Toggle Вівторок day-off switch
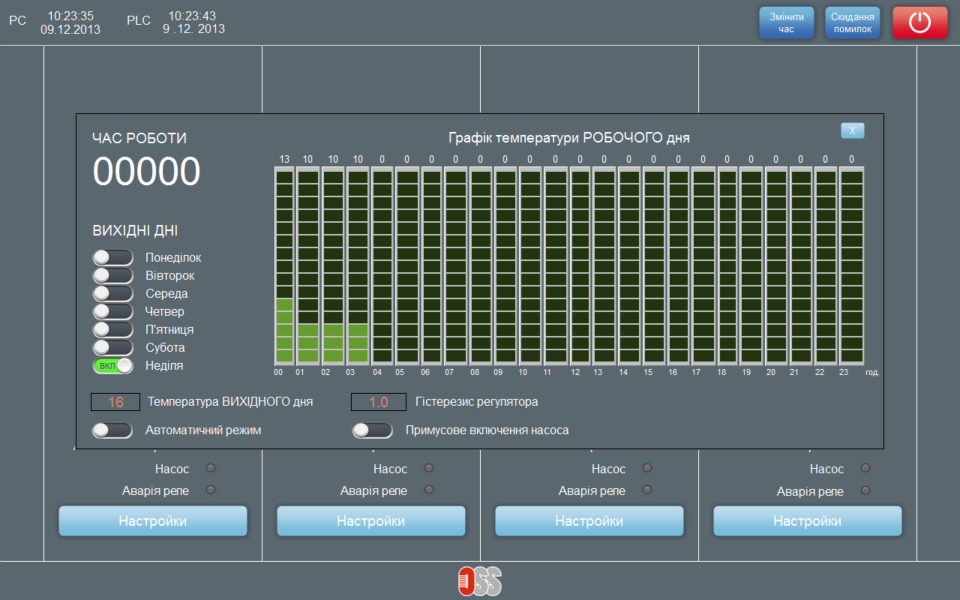960x600 pixels. pos(113,276)
